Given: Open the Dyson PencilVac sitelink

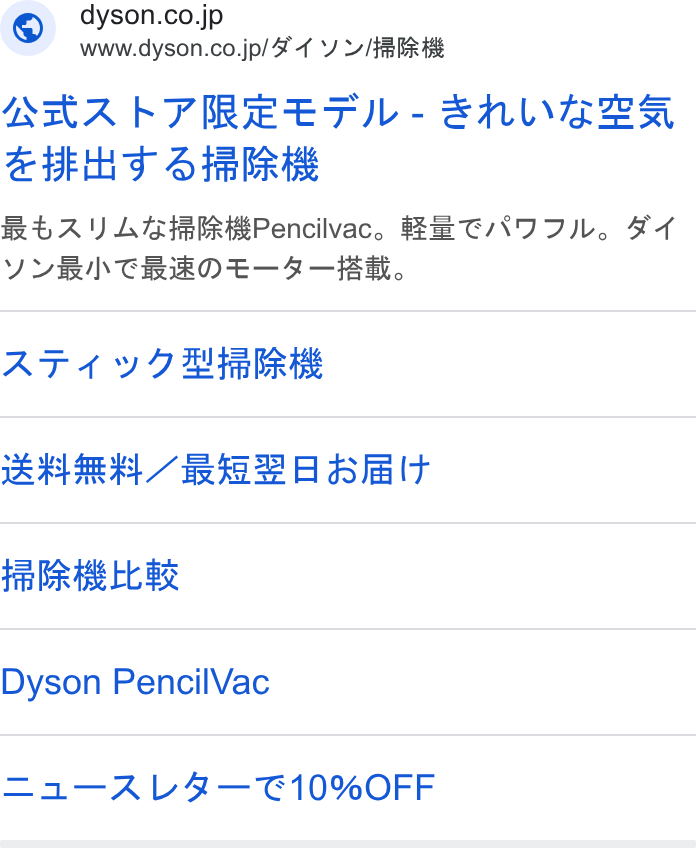Looking at the screenshot, I should 135,681.
